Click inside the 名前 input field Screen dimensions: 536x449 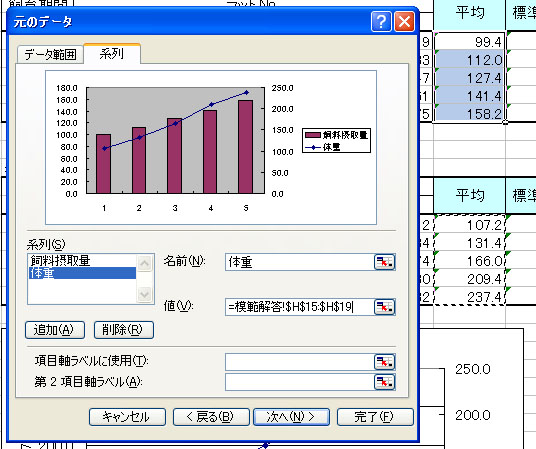click(x=300, y=262)
